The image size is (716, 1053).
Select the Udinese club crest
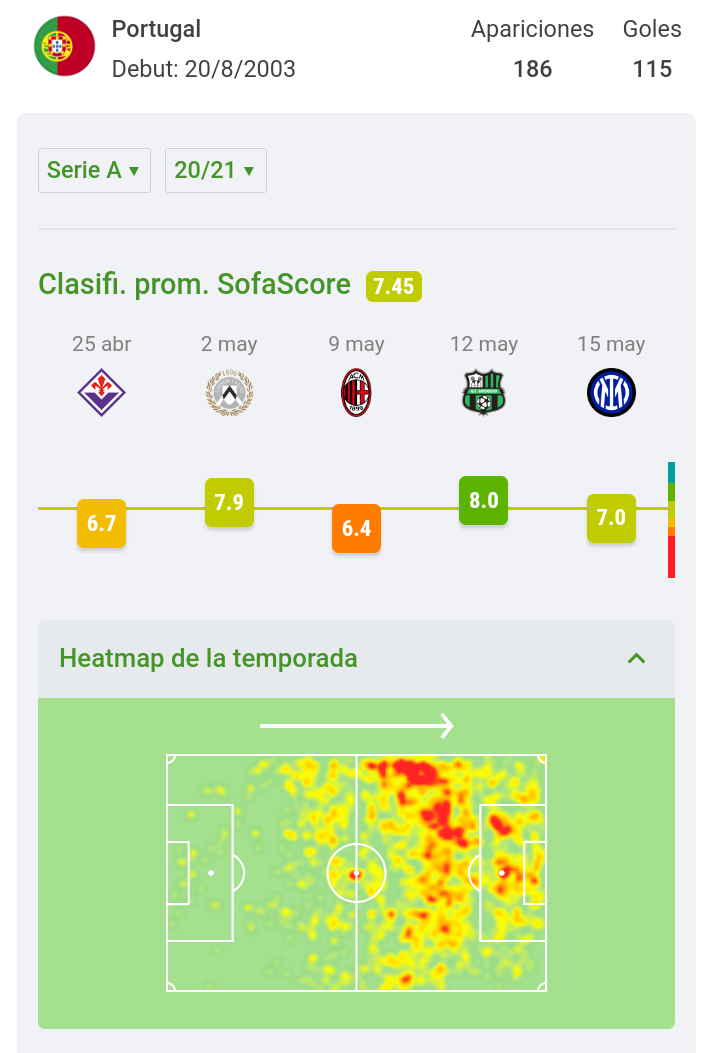tap(229, 392)
